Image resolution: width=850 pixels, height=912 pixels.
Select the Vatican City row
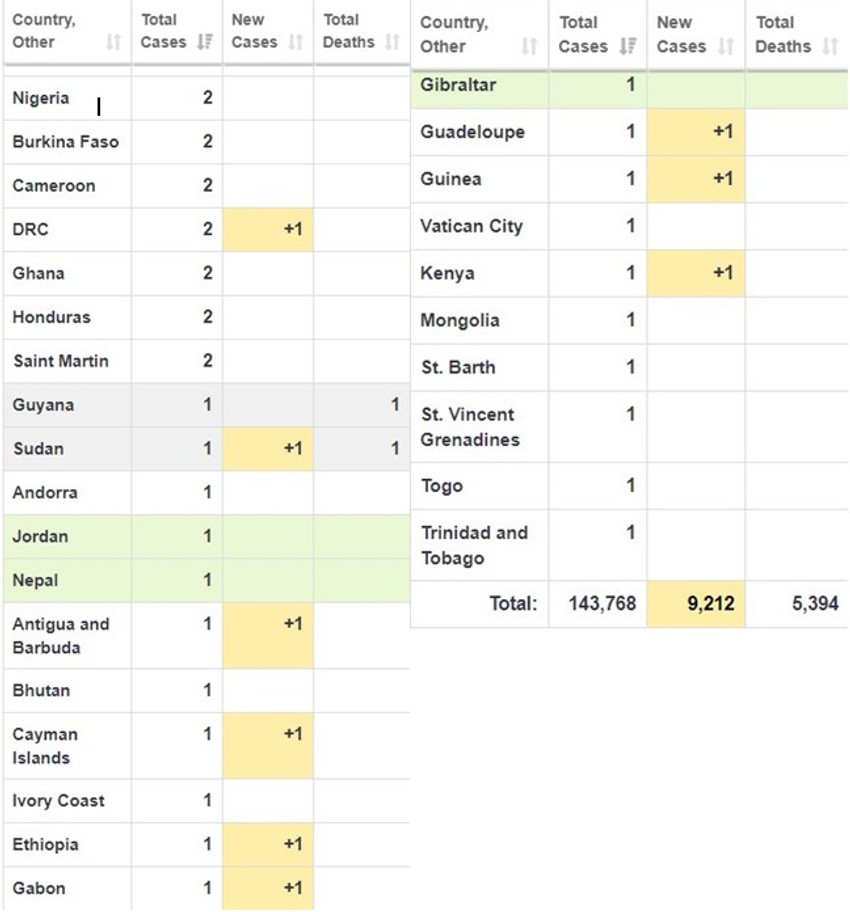(471, 226)
